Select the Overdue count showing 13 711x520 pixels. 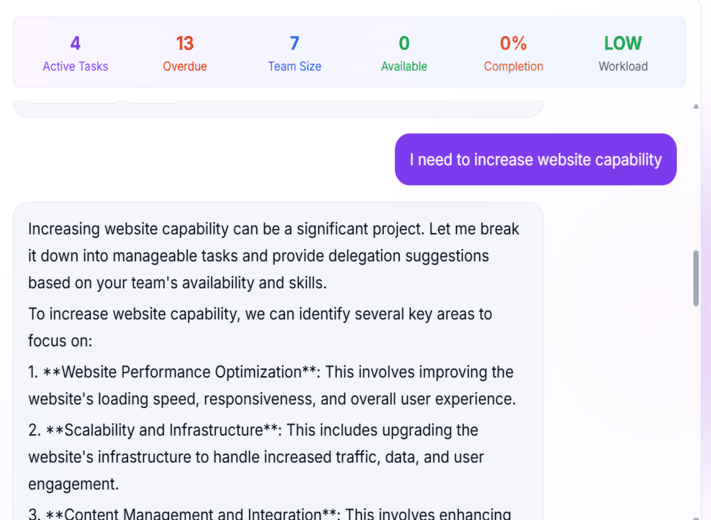pyautogui.click(x=185, y=43)
